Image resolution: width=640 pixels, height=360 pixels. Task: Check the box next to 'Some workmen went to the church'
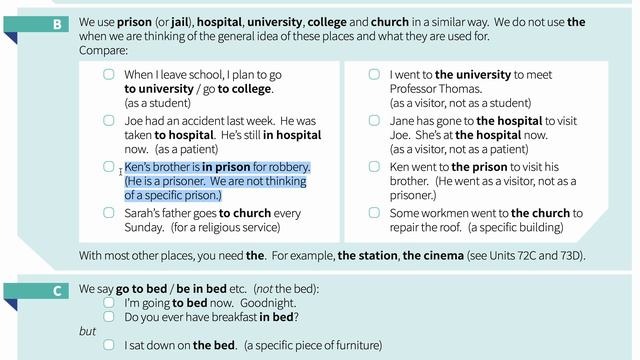(x=374, y=213)
